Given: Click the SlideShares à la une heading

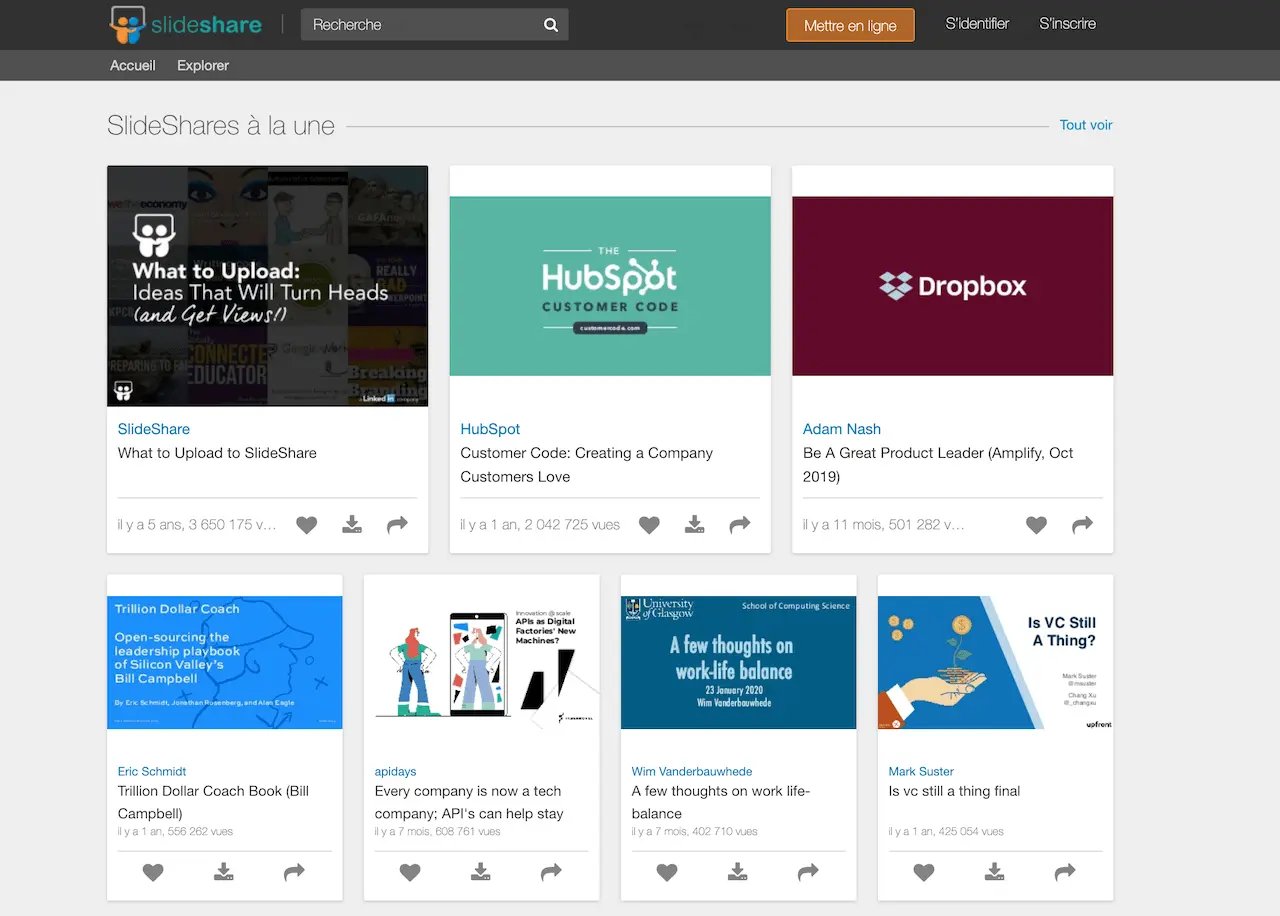Looking at the screenshot, I should click(x=221, y=126).
